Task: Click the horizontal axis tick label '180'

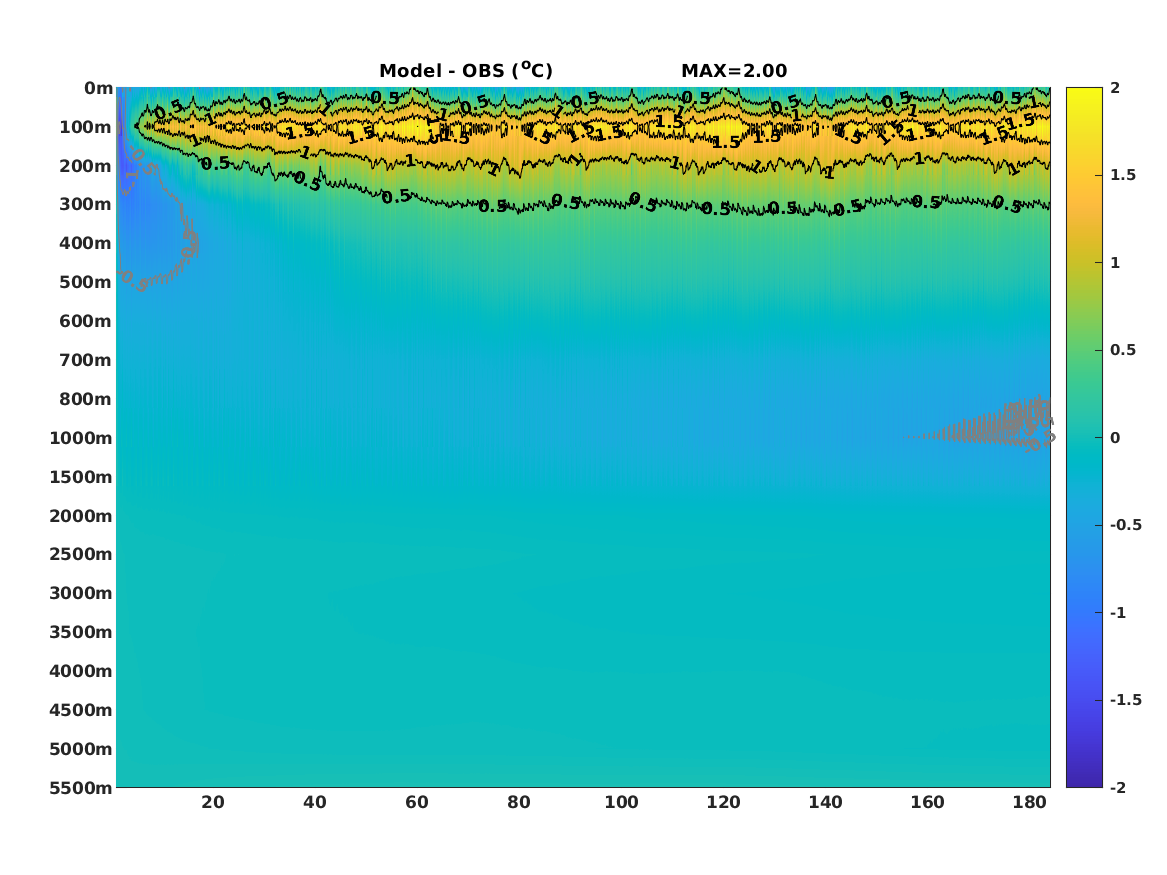Action: pyautogui.click(x=1030, y=802)
